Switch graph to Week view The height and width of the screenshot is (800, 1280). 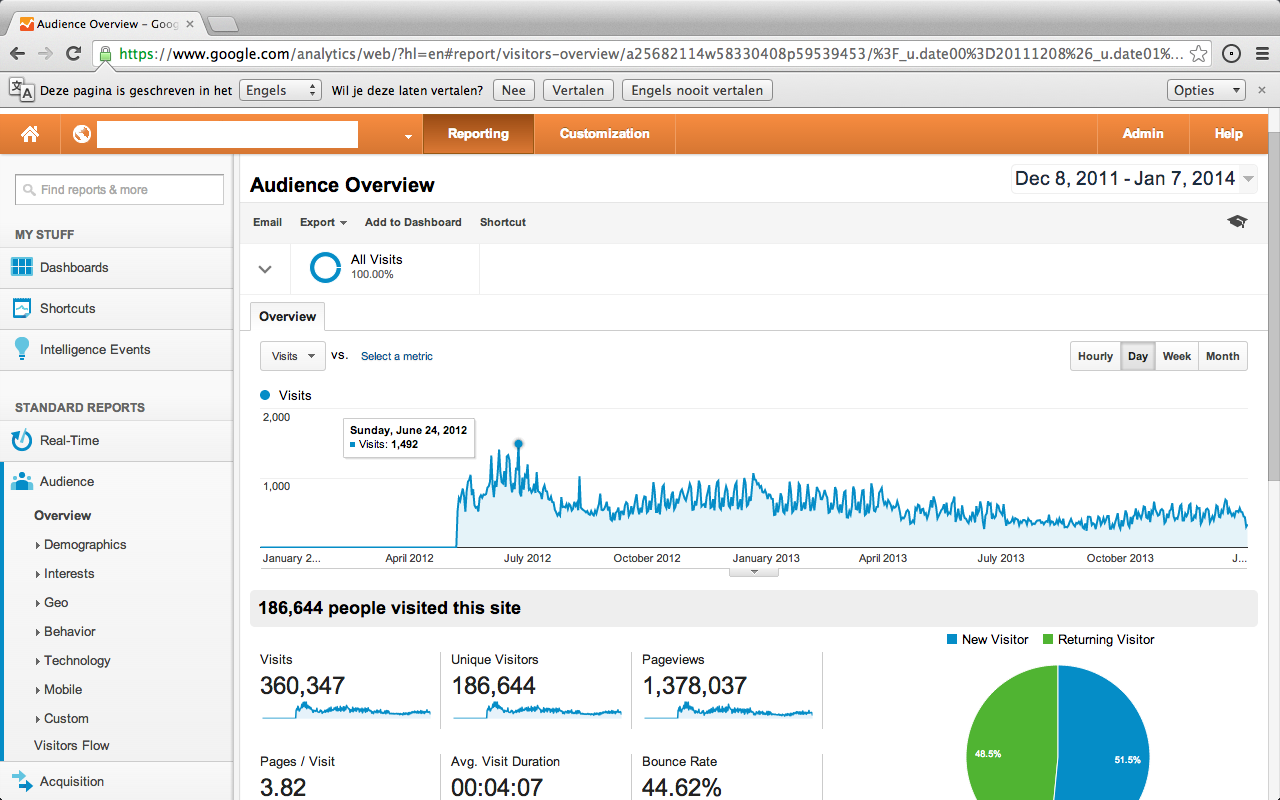click(1177, 356)
